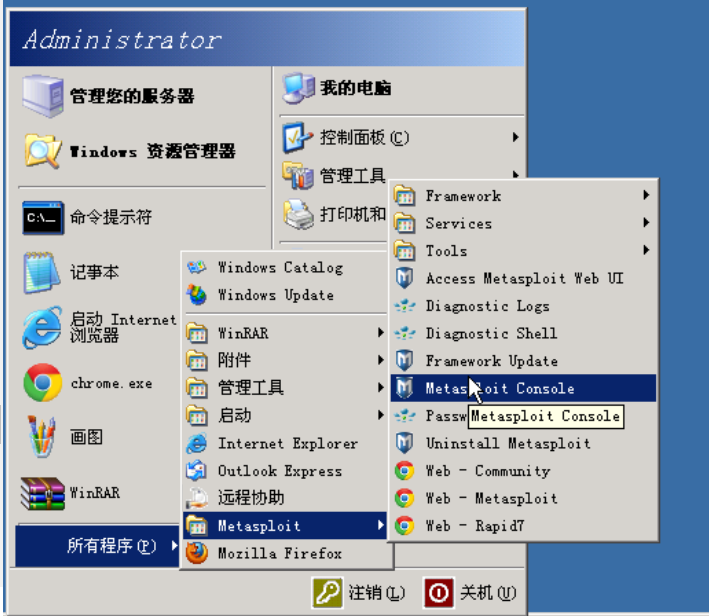Viewport: 709px width, 616px height.
Task: Expand the 所有程序 arrow
Action: 174,546
